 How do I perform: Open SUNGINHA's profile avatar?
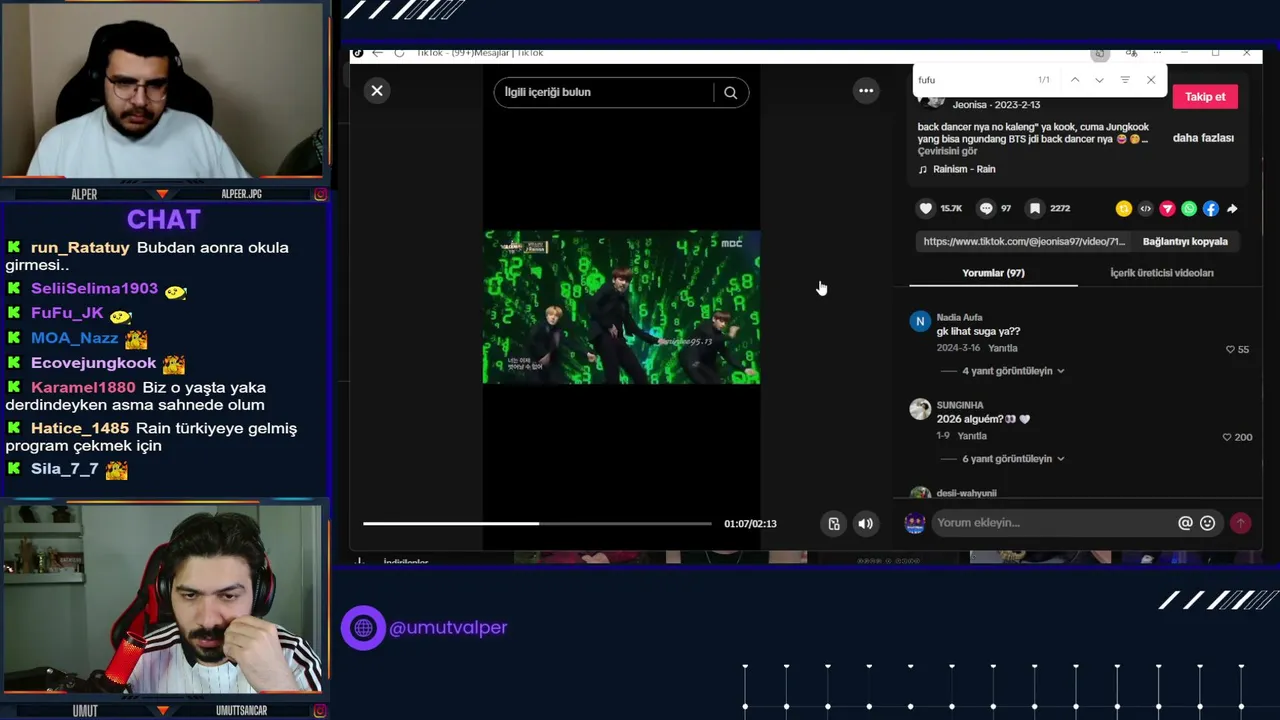click(x=920, y=409)
